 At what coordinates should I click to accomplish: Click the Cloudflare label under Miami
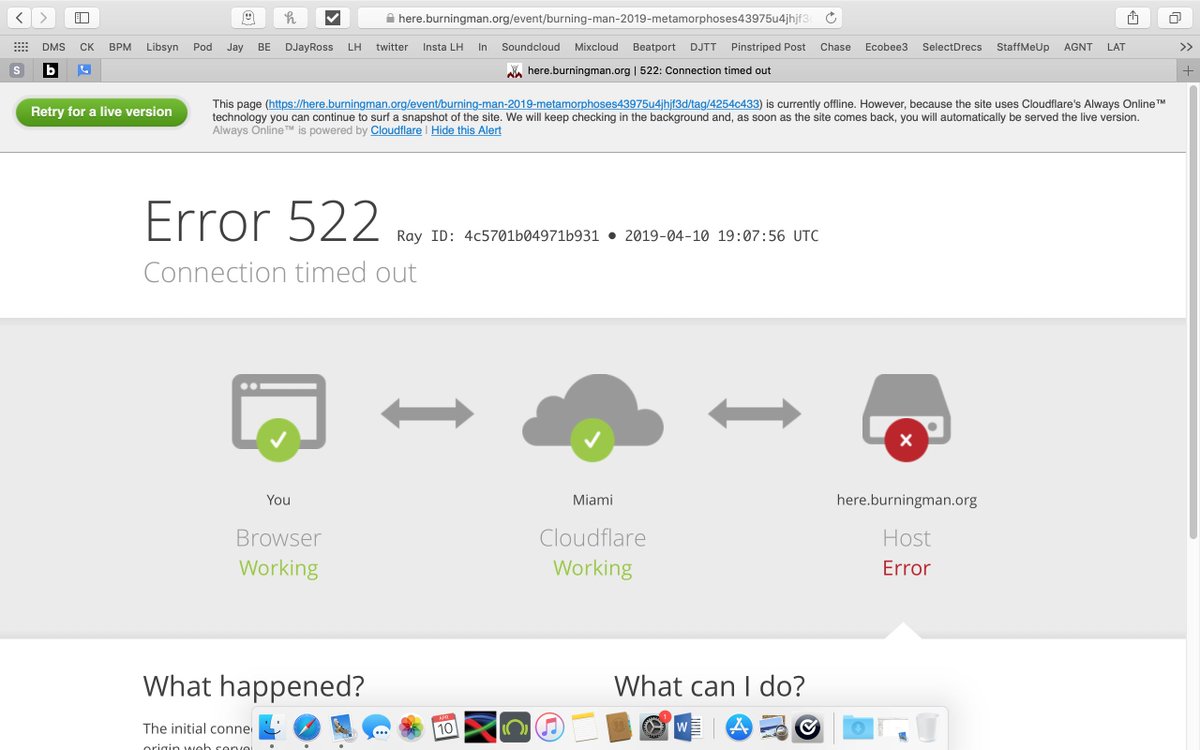pyautogui.click(x=592, y=538)
